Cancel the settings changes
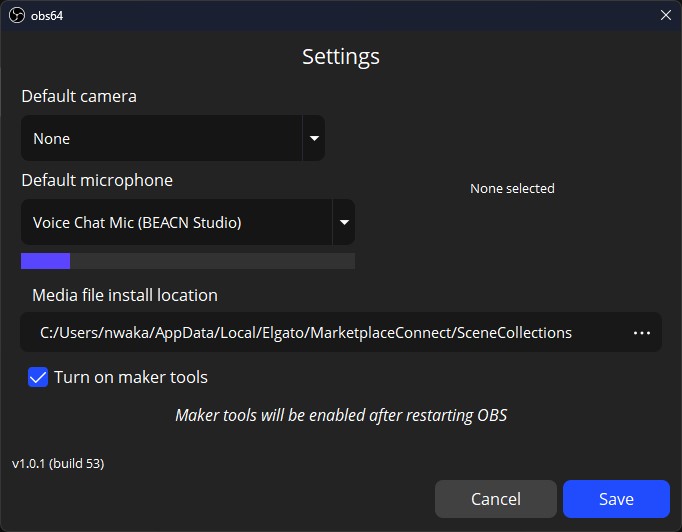Image resolution: width=682 pixels, height=532 pixels. (x=495, y=498)
